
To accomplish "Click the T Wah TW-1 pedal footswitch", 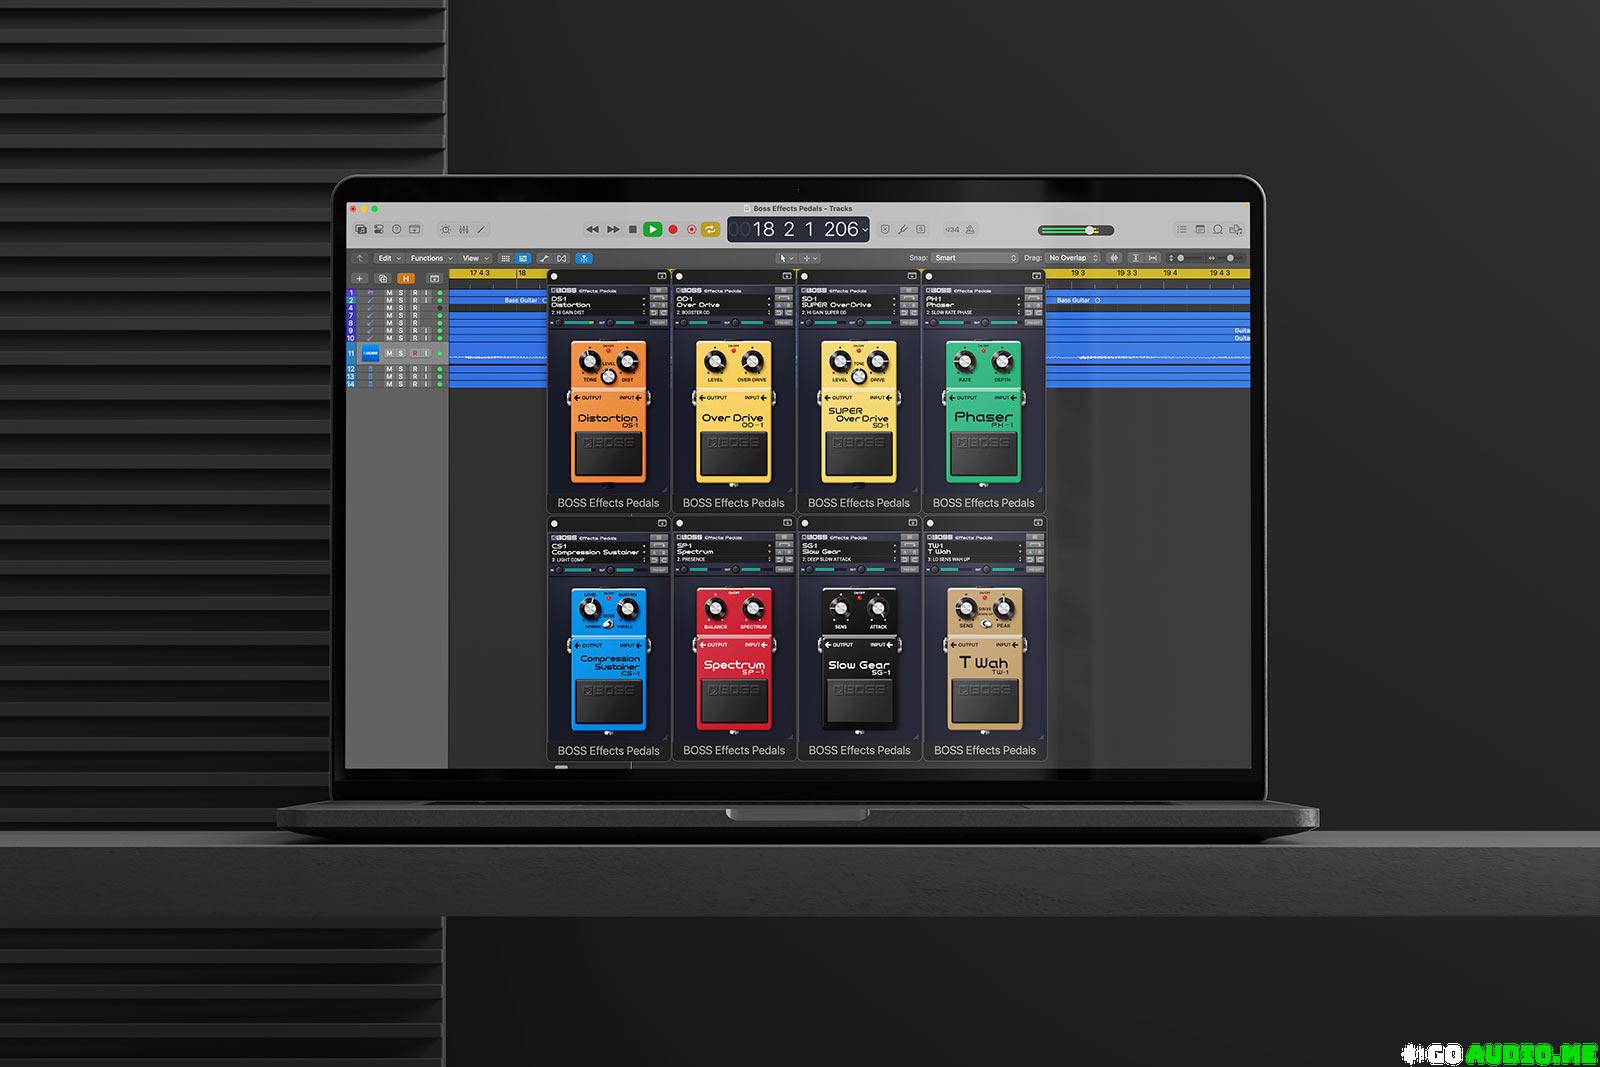I will [x=984, y=702].
